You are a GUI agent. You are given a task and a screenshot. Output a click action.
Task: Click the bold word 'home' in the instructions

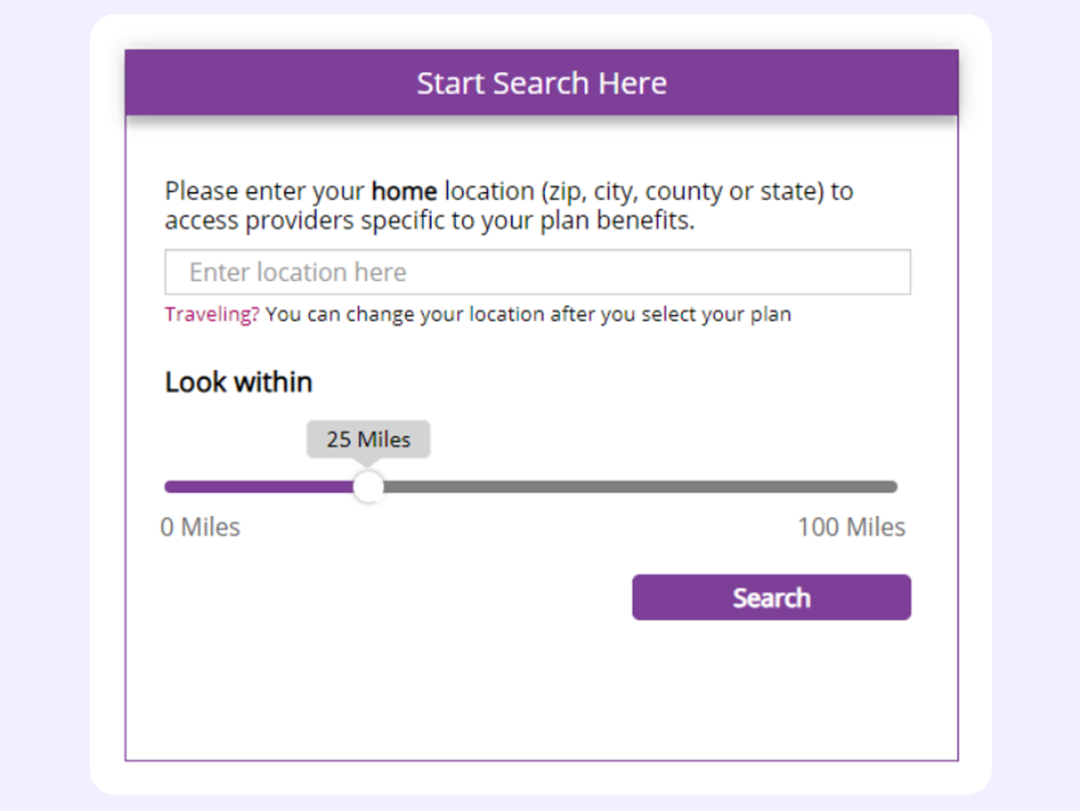point(404,191)
